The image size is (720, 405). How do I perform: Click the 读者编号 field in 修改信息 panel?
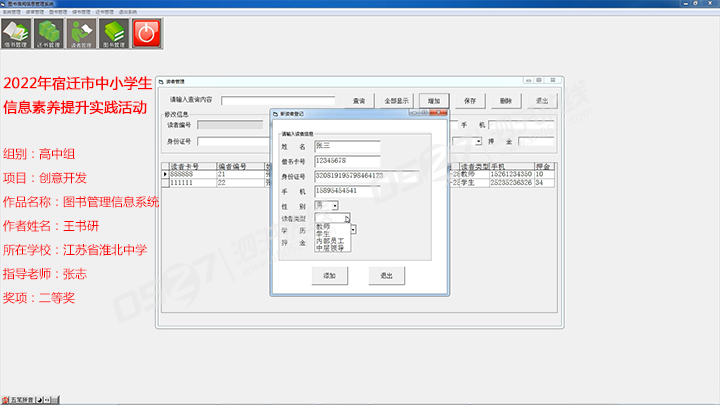pyautogui.click(x=230, y=125)
